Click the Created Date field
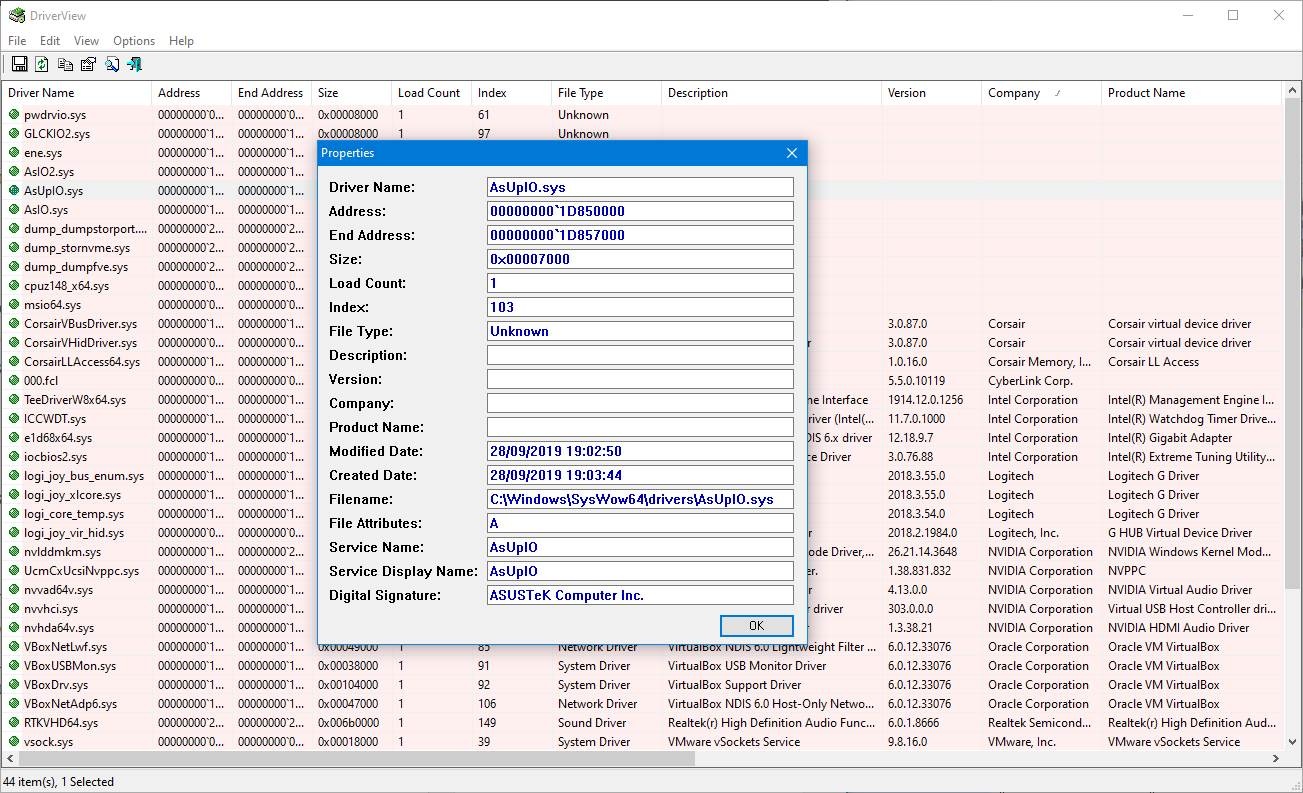1303x793 pixels. 640,475
